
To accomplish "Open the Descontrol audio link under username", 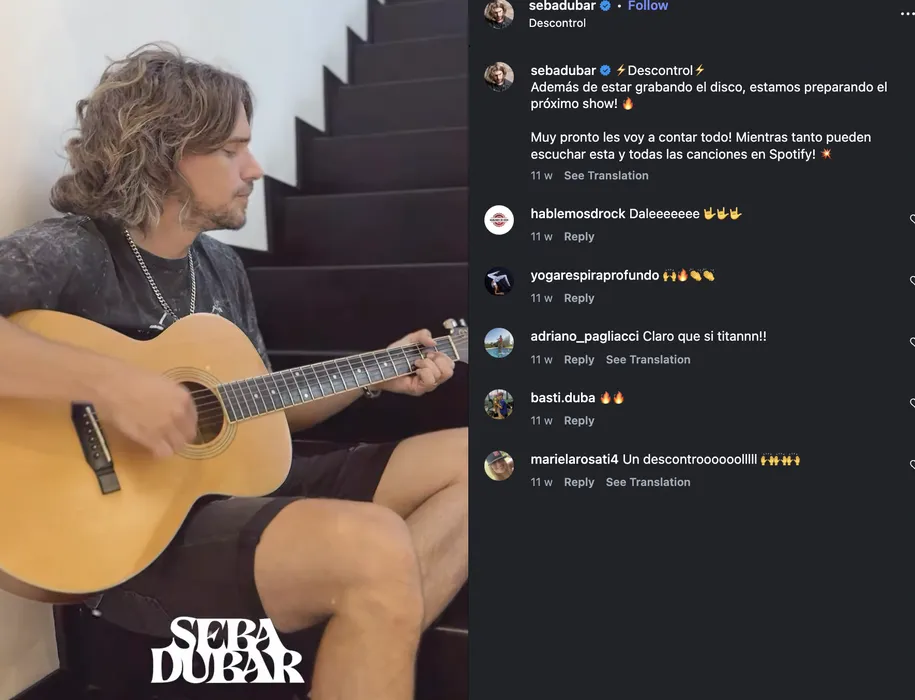I will coord(557,23).
